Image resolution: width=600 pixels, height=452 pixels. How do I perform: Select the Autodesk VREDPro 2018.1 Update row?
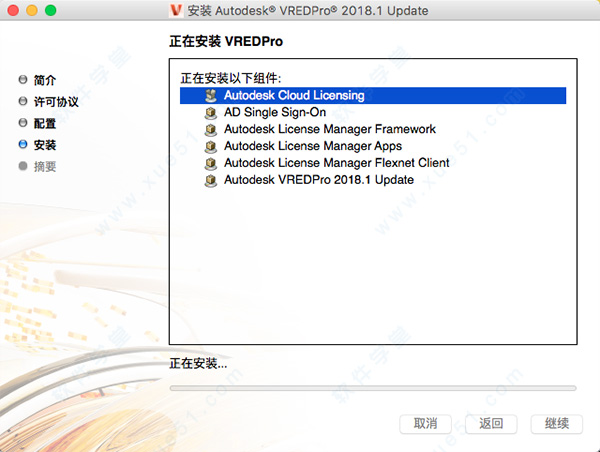point(373,180)
